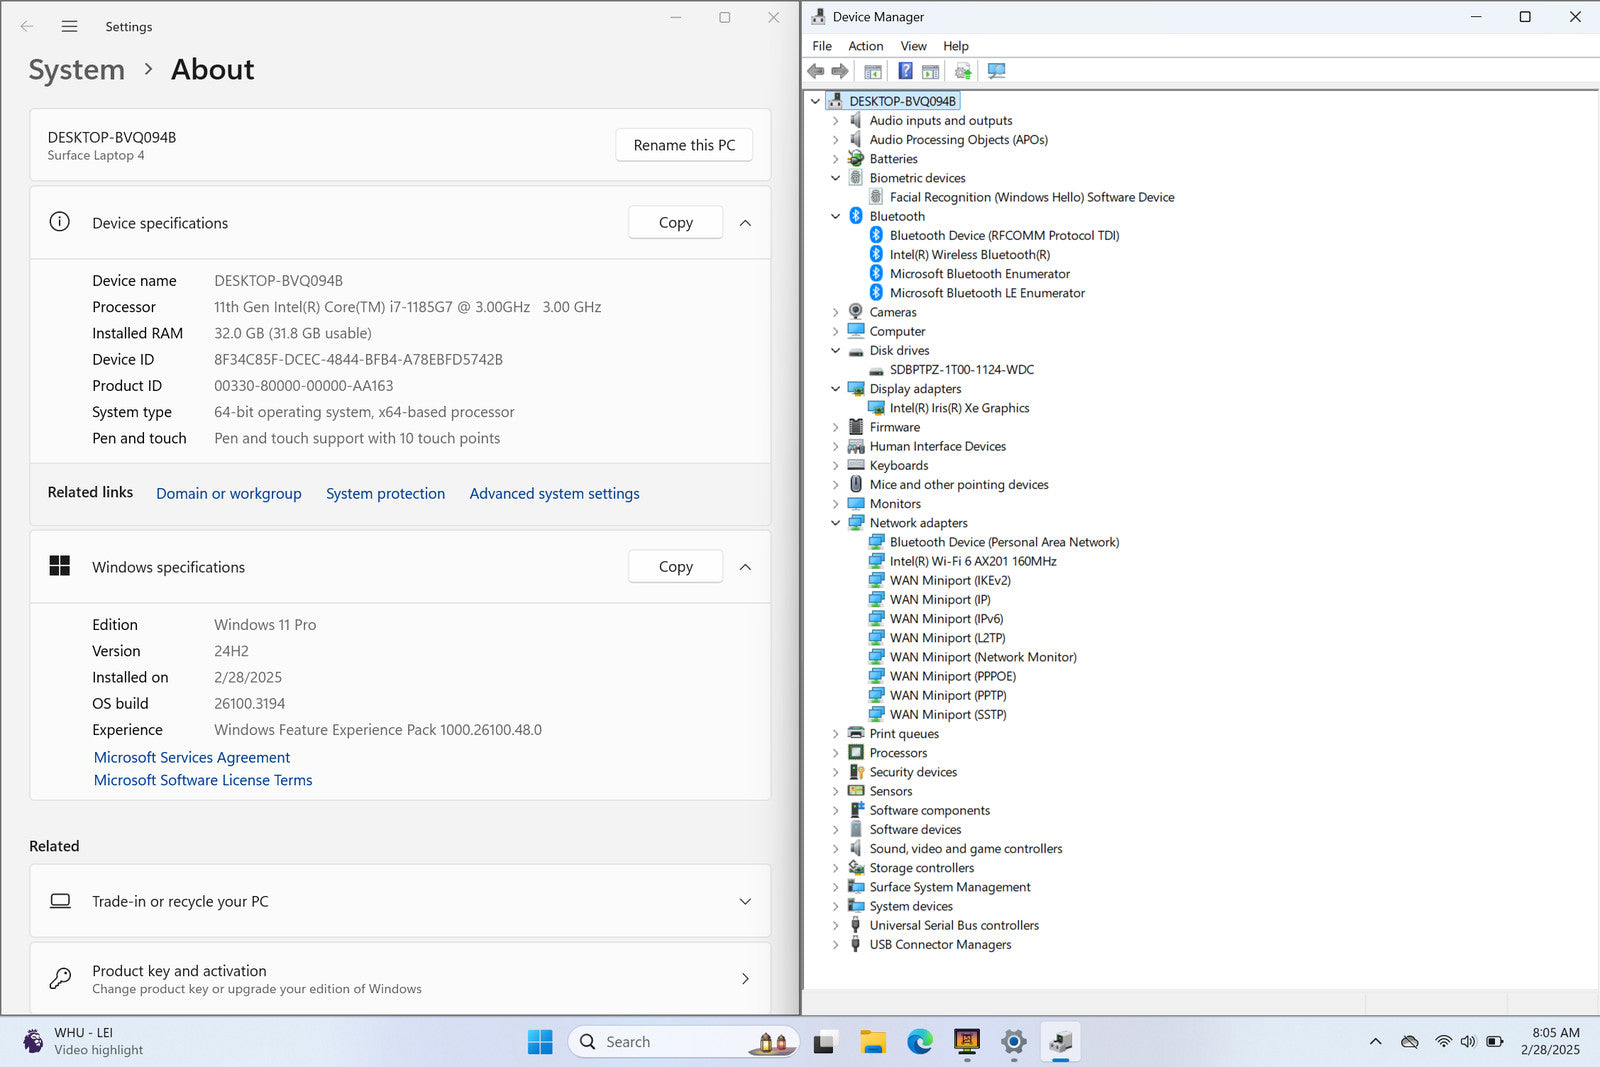Open Microsoft Software License Terms link
Viewport: 1600px width, 1067px height.
[x=203, y=780]
